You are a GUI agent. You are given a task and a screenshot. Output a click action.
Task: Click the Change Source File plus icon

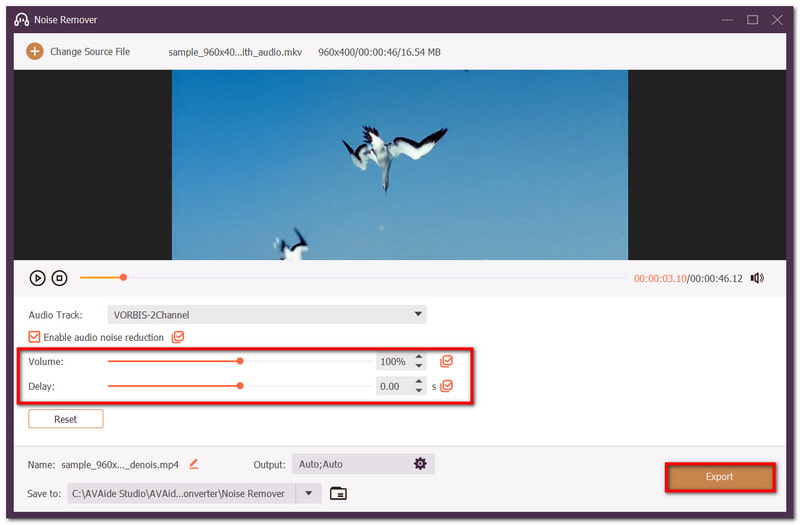click(35, 52)
